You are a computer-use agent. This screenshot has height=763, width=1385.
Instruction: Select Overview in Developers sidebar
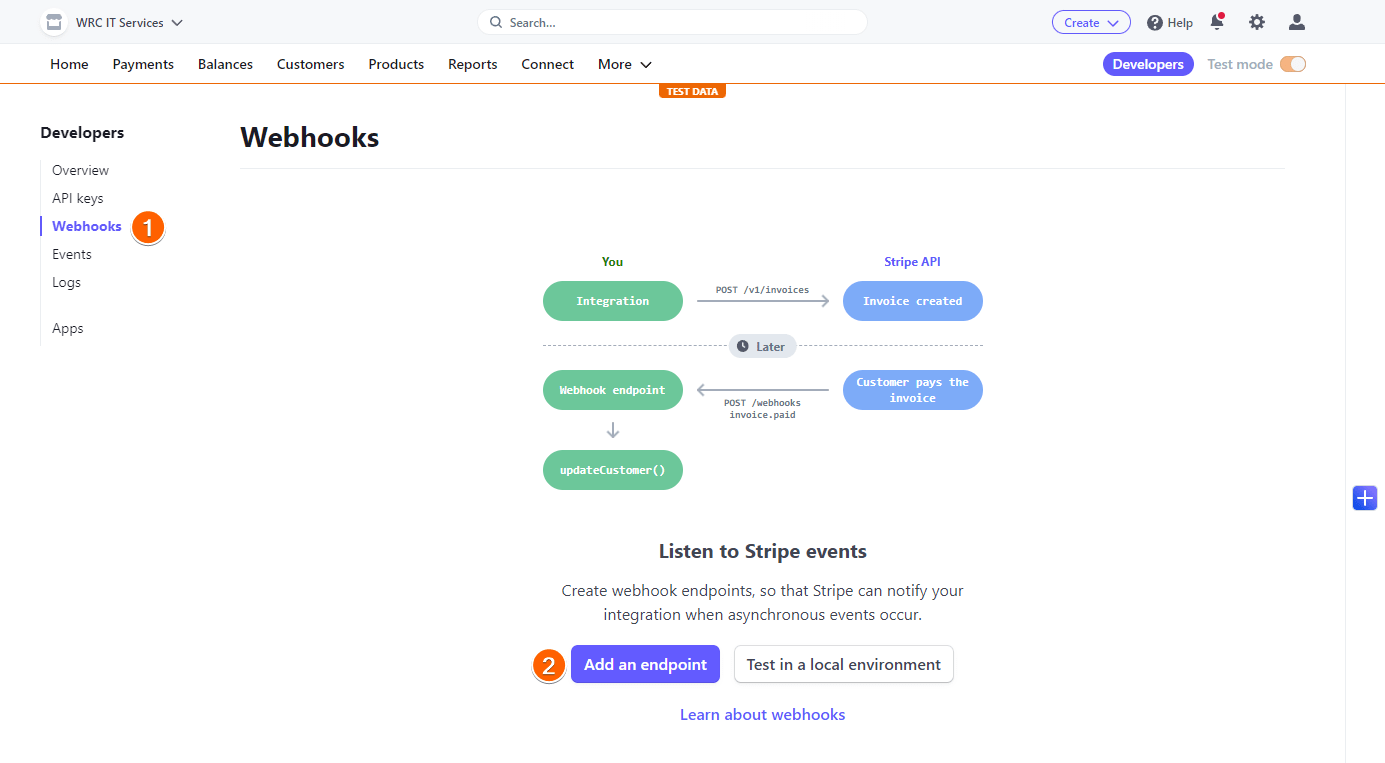point(80,170)
